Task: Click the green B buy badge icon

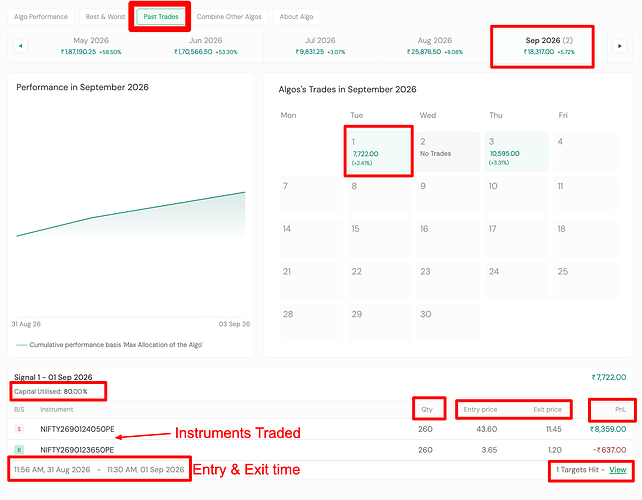Action: (19, 450)
